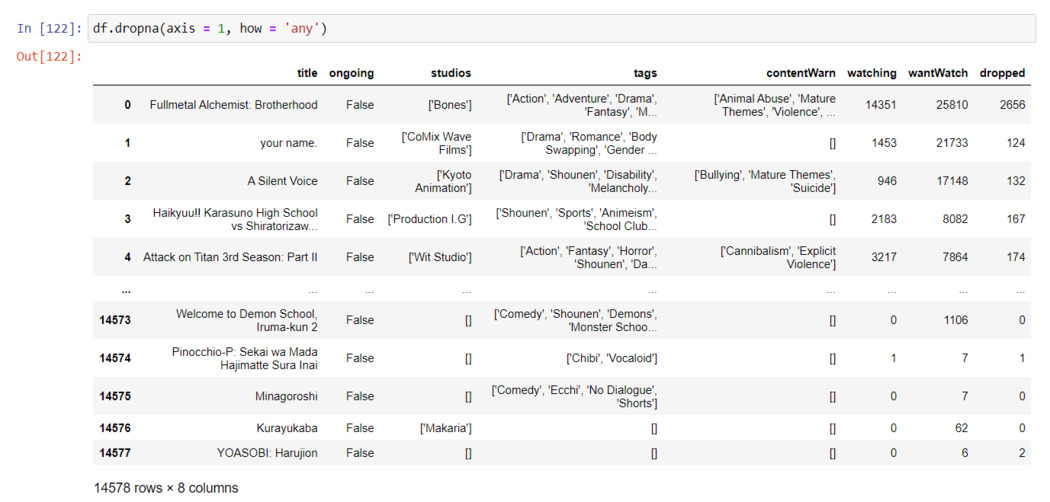Click tags cell with 'Ecchi', 'No Dialogue'
The width and height of the screenshot is (1050, 502).
coord(575,396)
